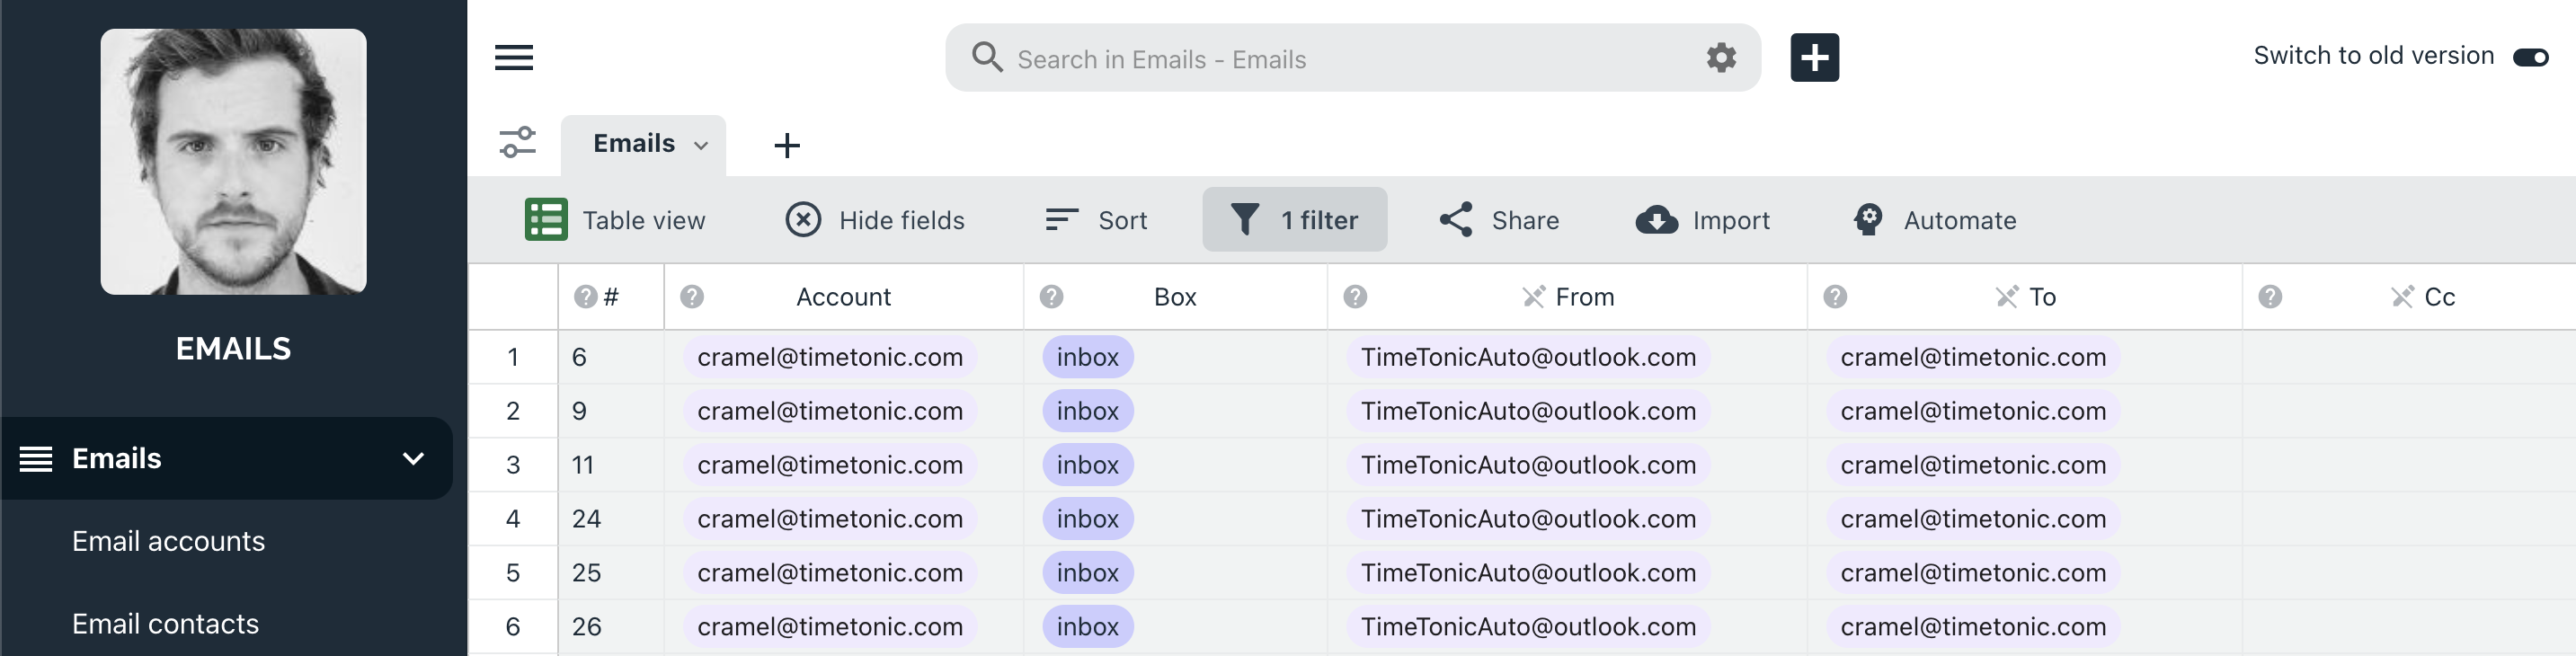Viewport: 2576px width, 656px height.
Task: Open the hamburger menu icon beside search
Action: [x=514, y=58]
